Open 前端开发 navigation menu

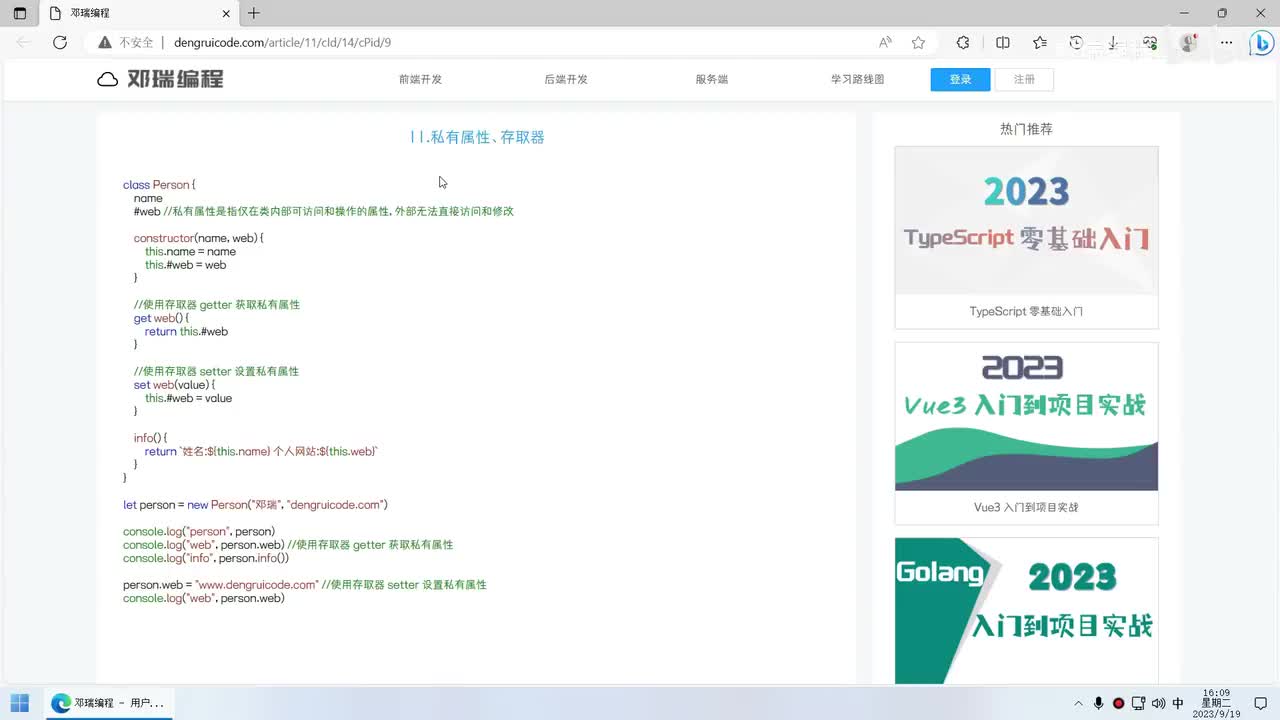[420, 79]
